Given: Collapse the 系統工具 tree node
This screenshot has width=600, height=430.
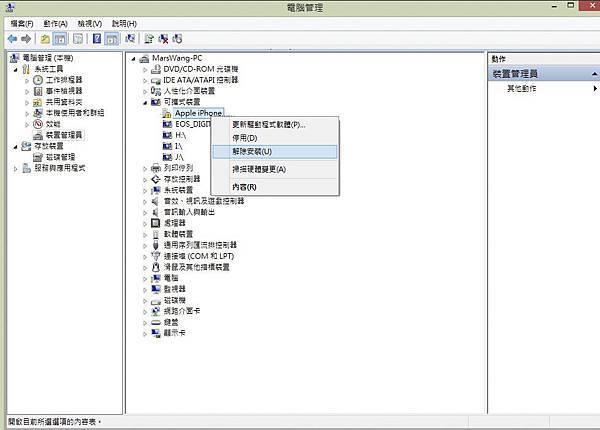Looking at the screenshot, I should (16, 70).
